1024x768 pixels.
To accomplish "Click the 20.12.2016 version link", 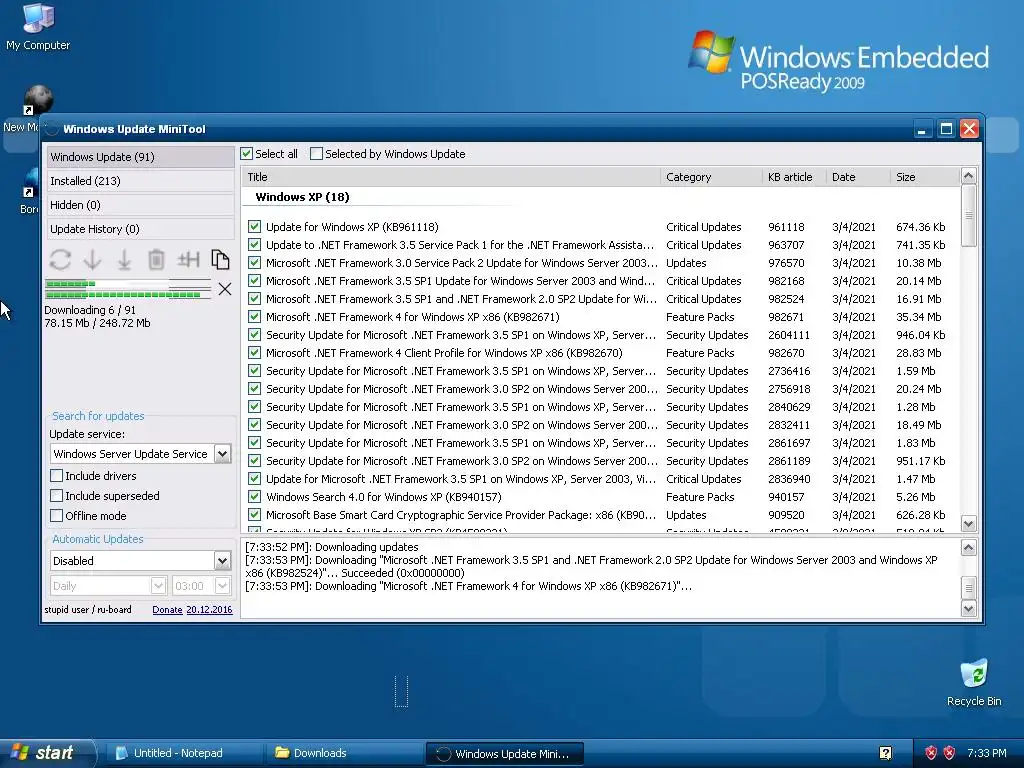I will [x=209, y=610].
